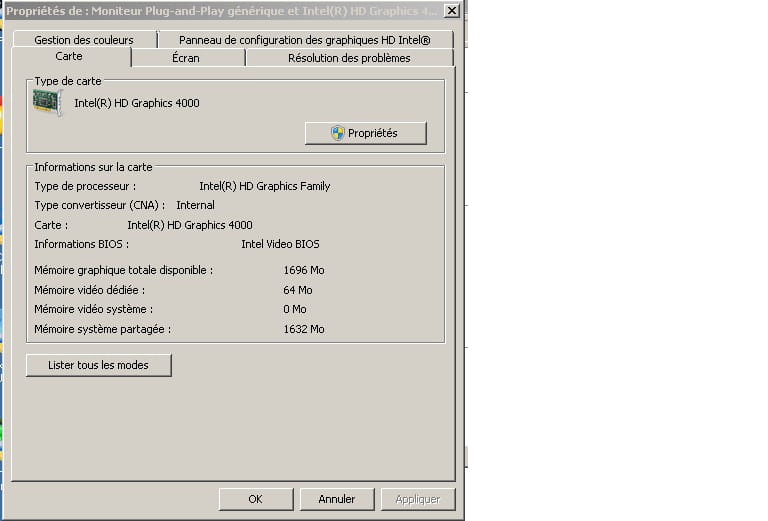
Task: Click the graphics card adapter icon
Action: (x=47, y=102)
